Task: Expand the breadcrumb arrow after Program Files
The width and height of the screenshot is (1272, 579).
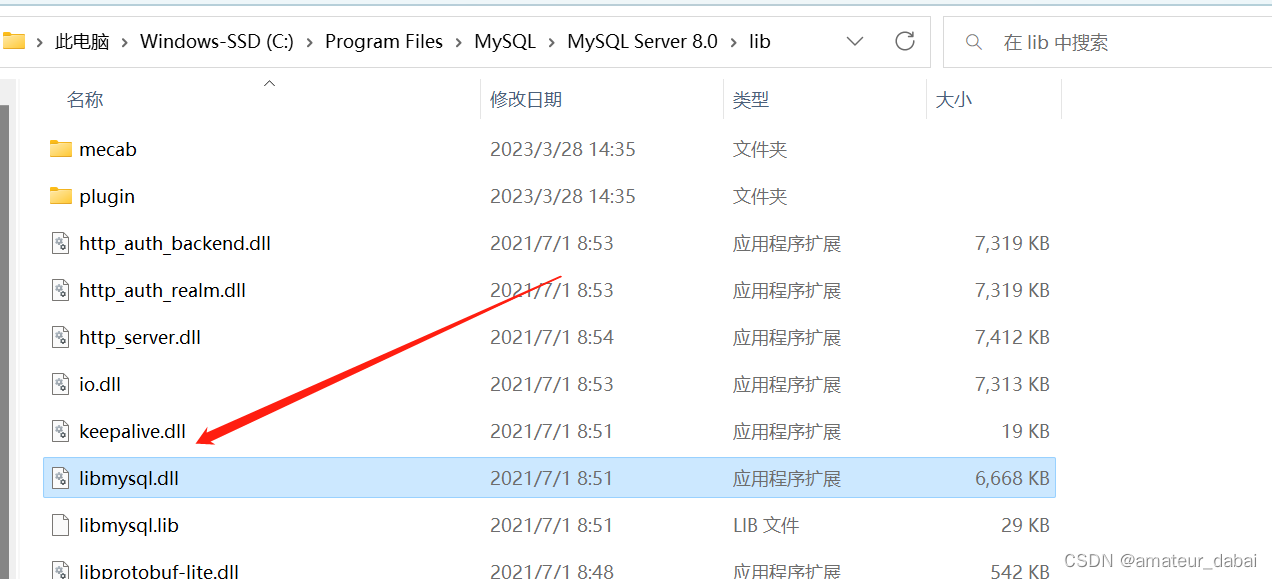Action: (455, 41)
